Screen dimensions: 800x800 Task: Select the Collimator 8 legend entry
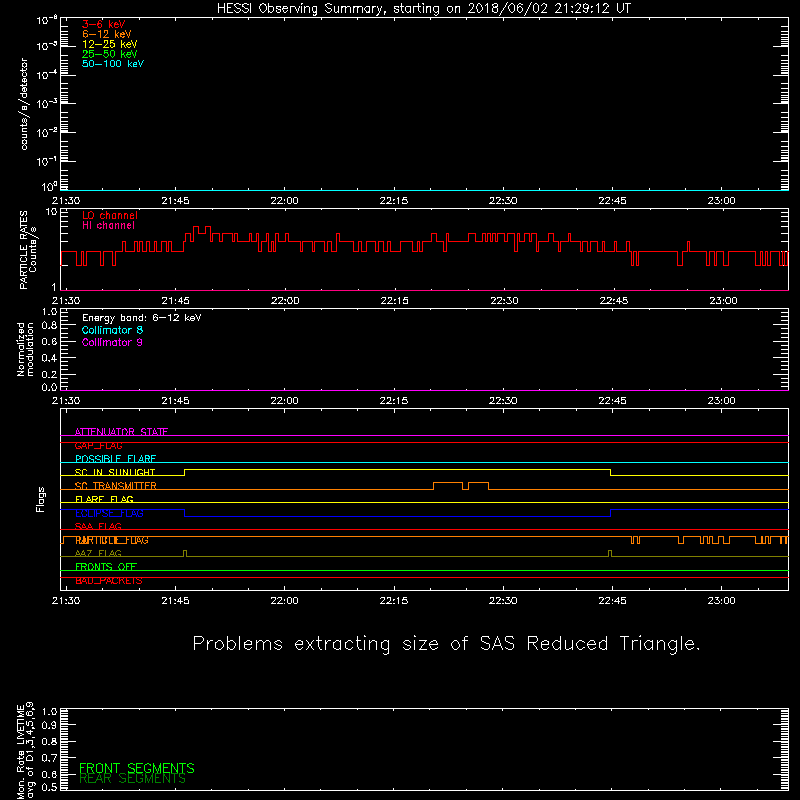112,330
